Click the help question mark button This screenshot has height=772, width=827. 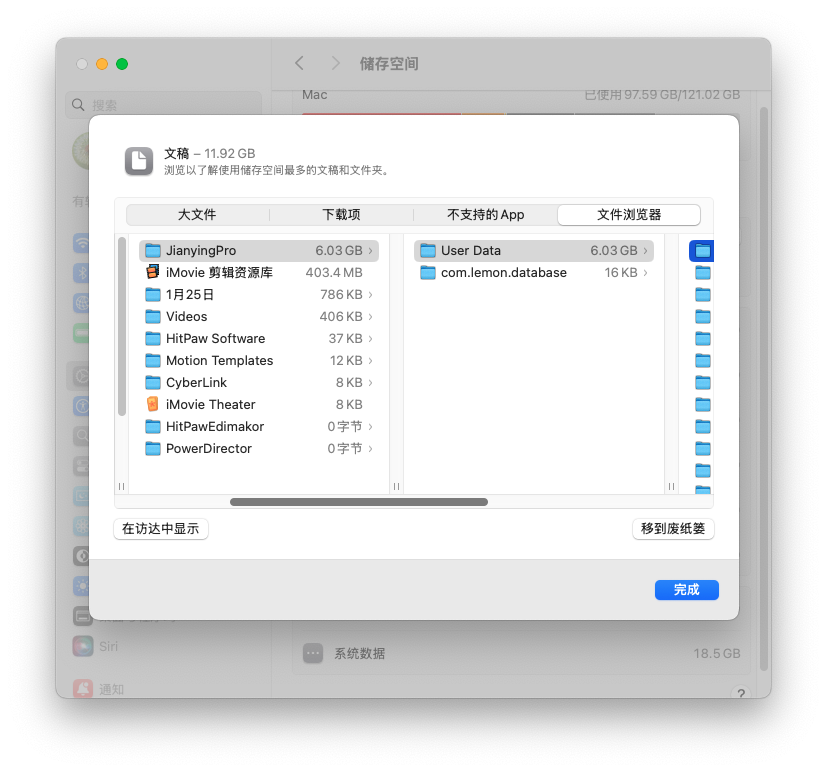tap(741, 693)
